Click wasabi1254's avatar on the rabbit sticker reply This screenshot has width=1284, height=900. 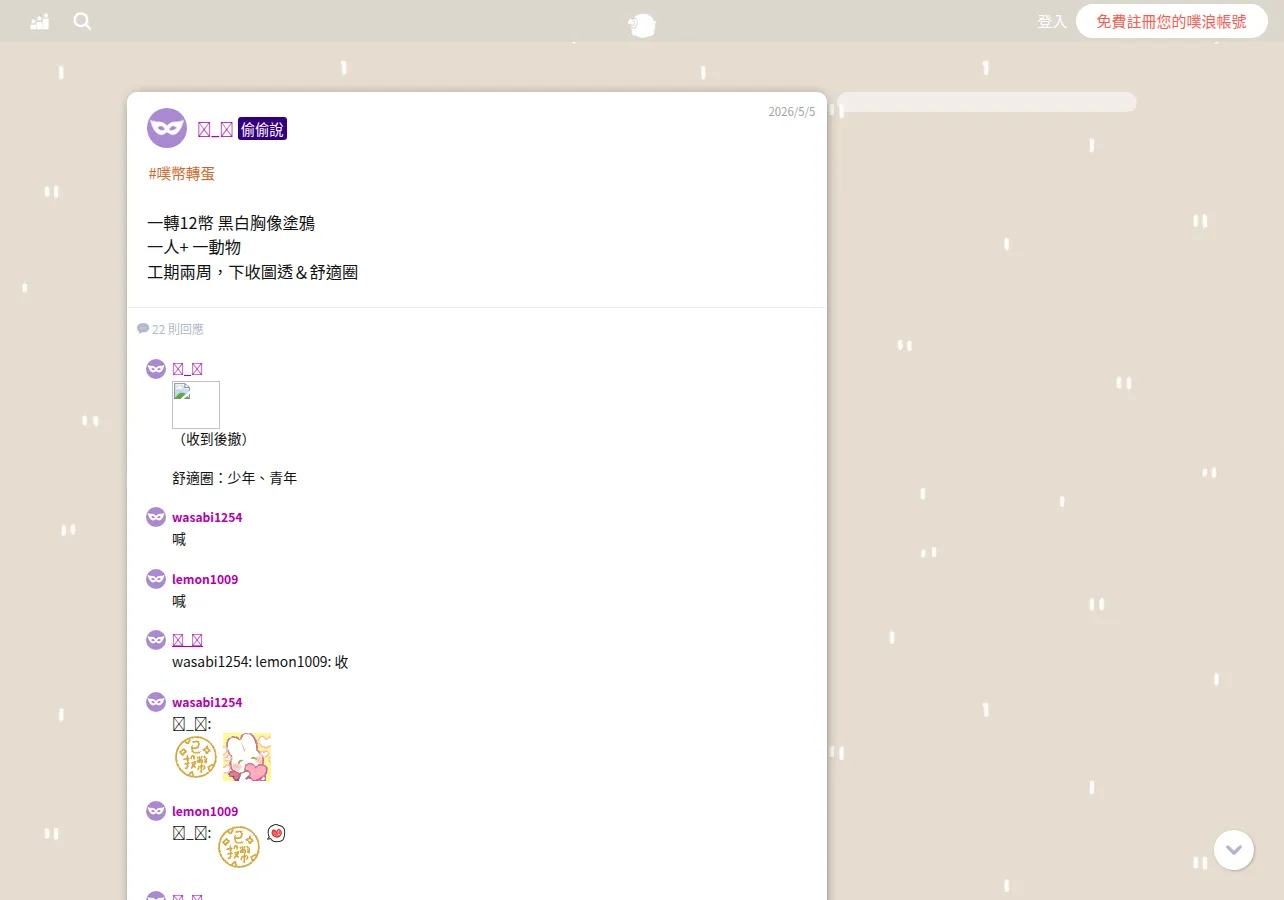tap(156, 702)
